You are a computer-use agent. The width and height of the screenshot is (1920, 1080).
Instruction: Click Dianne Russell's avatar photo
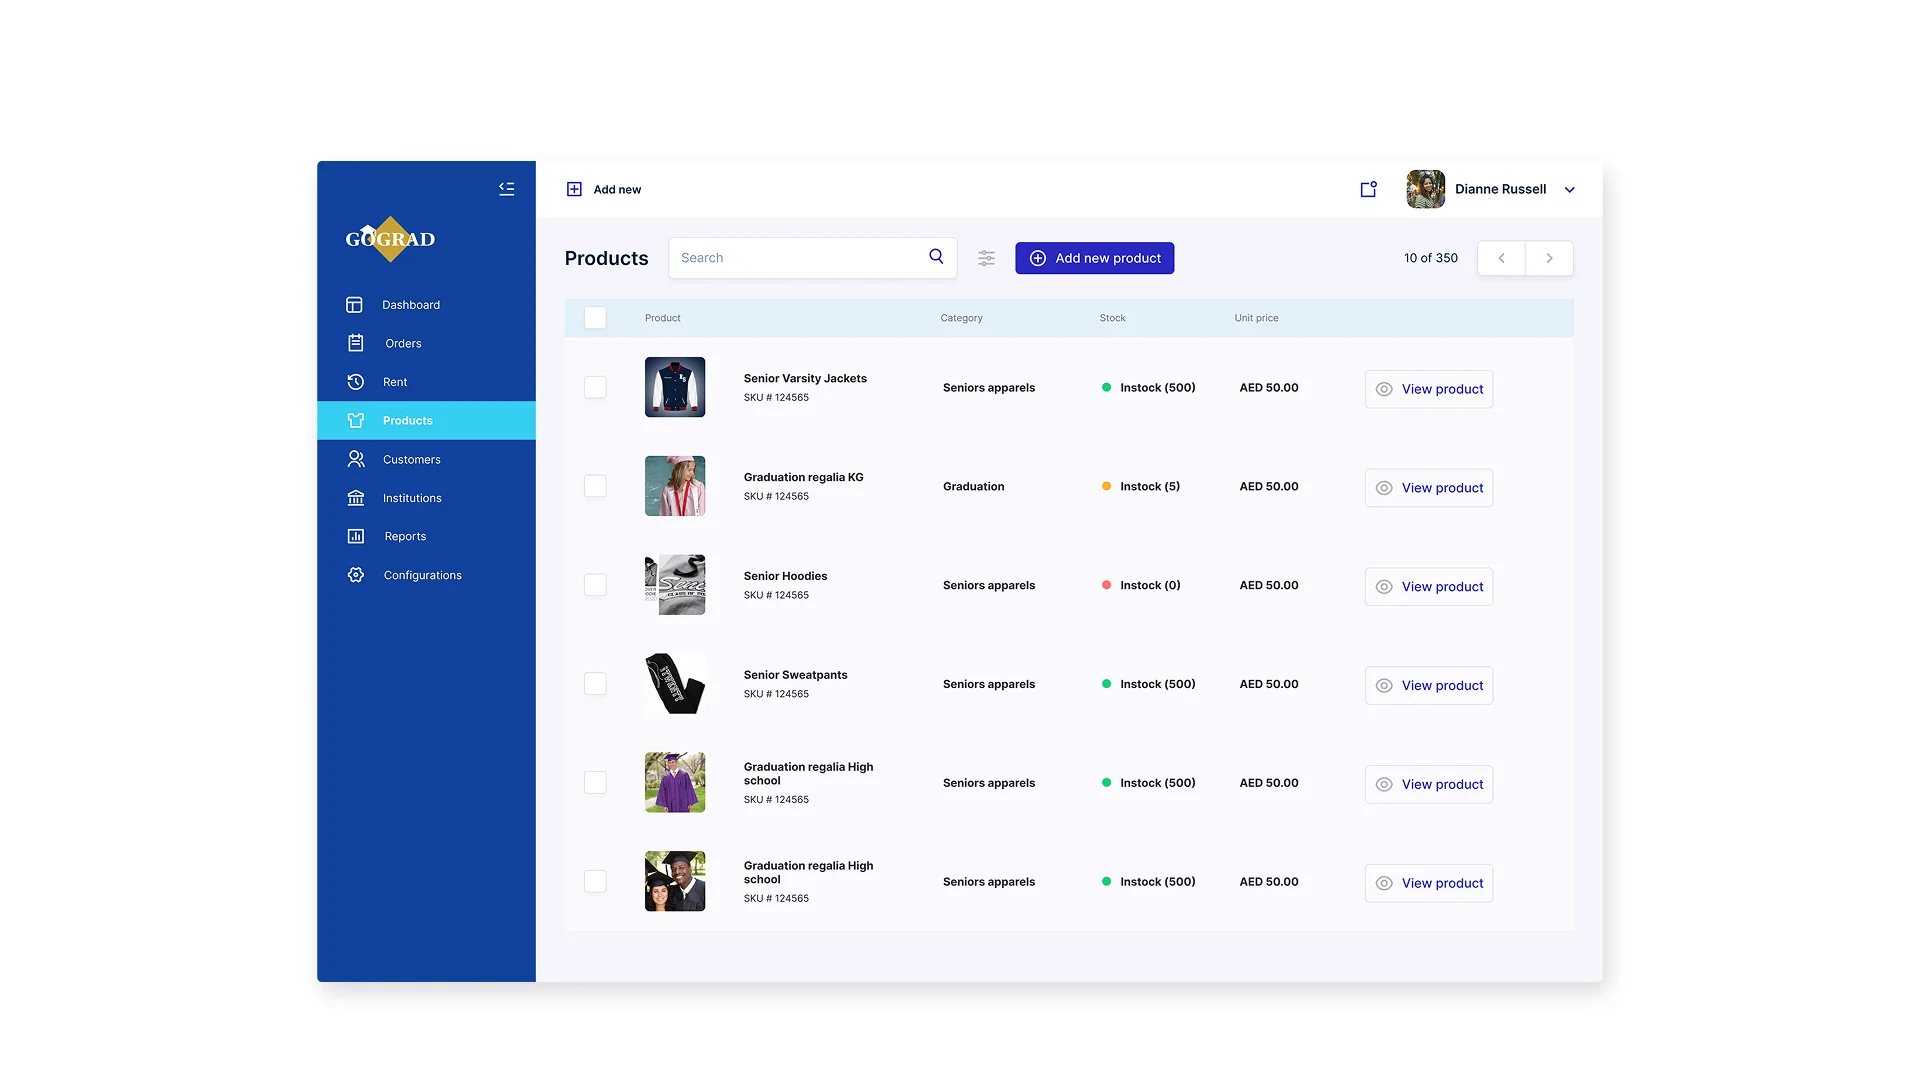1425,189
